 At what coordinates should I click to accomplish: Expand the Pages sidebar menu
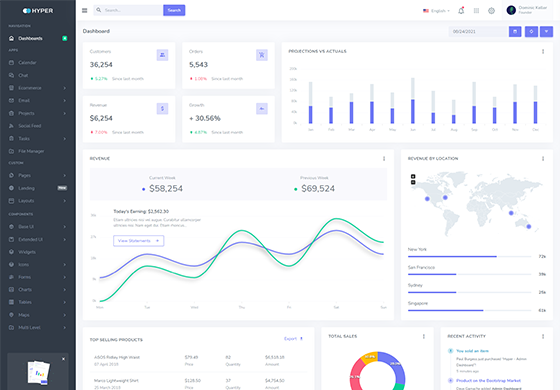38,175
